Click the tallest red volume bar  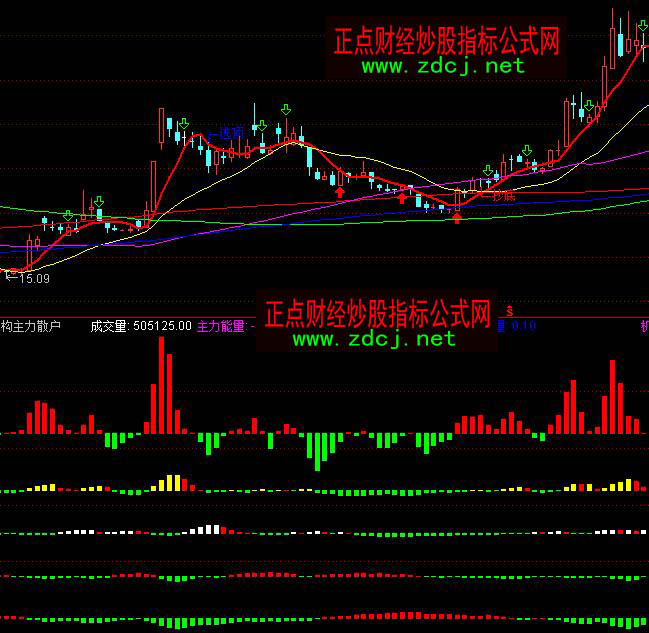(x=160, y=385)
